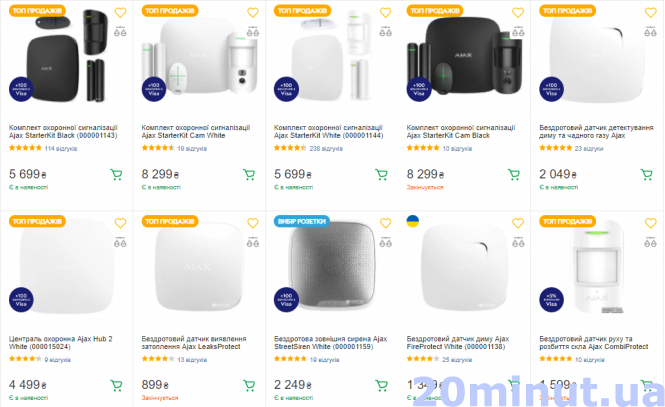Screen dimensions: 665x407
Task: Toggle wishlist heart for Ajax Hub 2 White
Action: (x=120, y=223)
